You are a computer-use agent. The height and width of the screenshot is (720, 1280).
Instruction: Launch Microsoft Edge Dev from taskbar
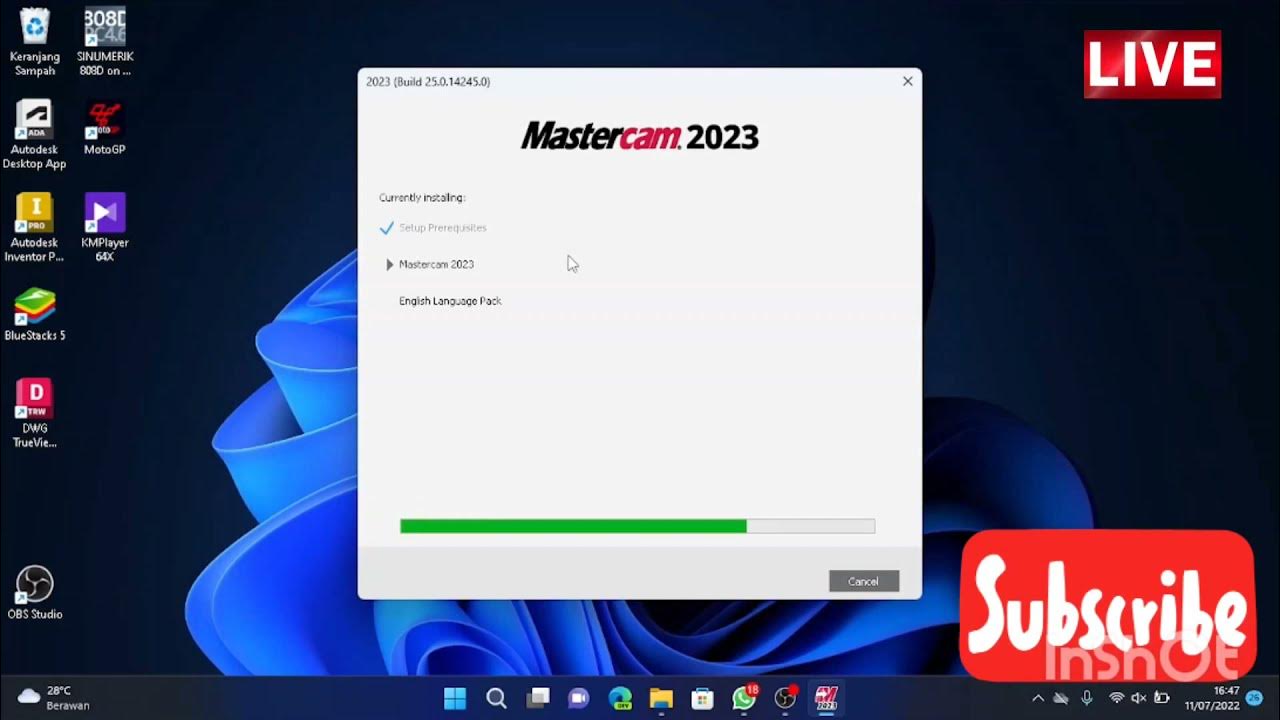coord(620,697)
